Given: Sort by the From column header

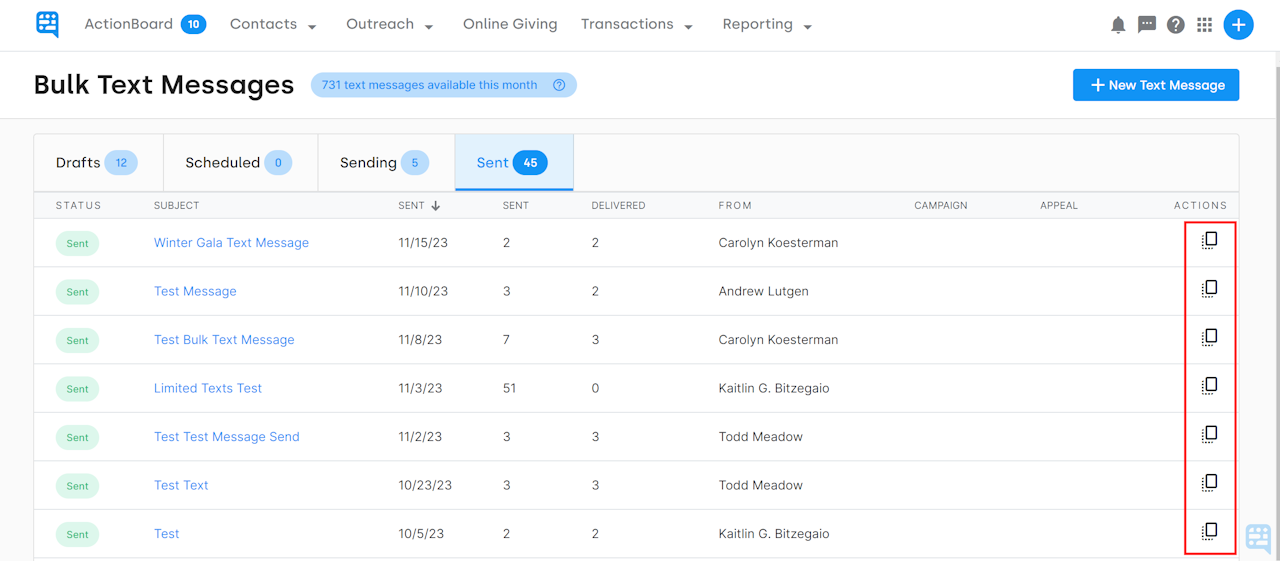Looking at the screenshot, I should coord(735,206).
